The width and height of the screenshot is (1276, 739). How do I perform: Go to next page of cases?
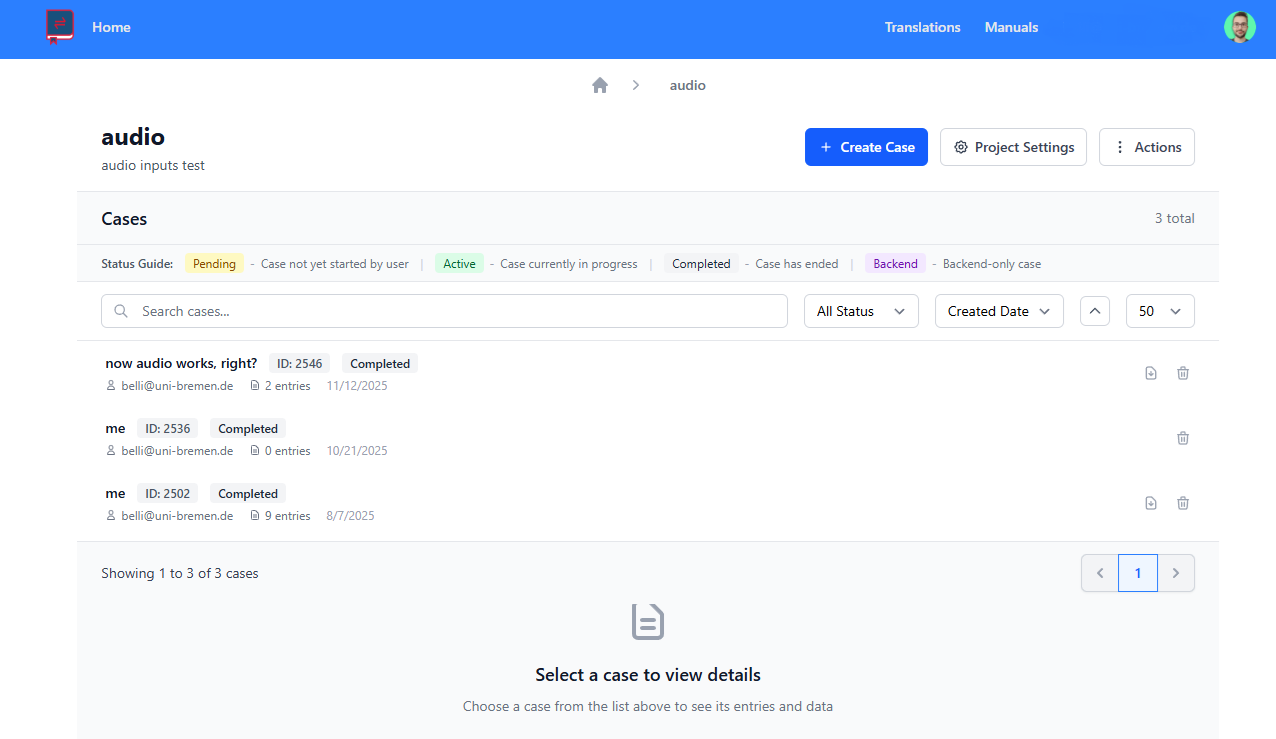[1176, 573]
